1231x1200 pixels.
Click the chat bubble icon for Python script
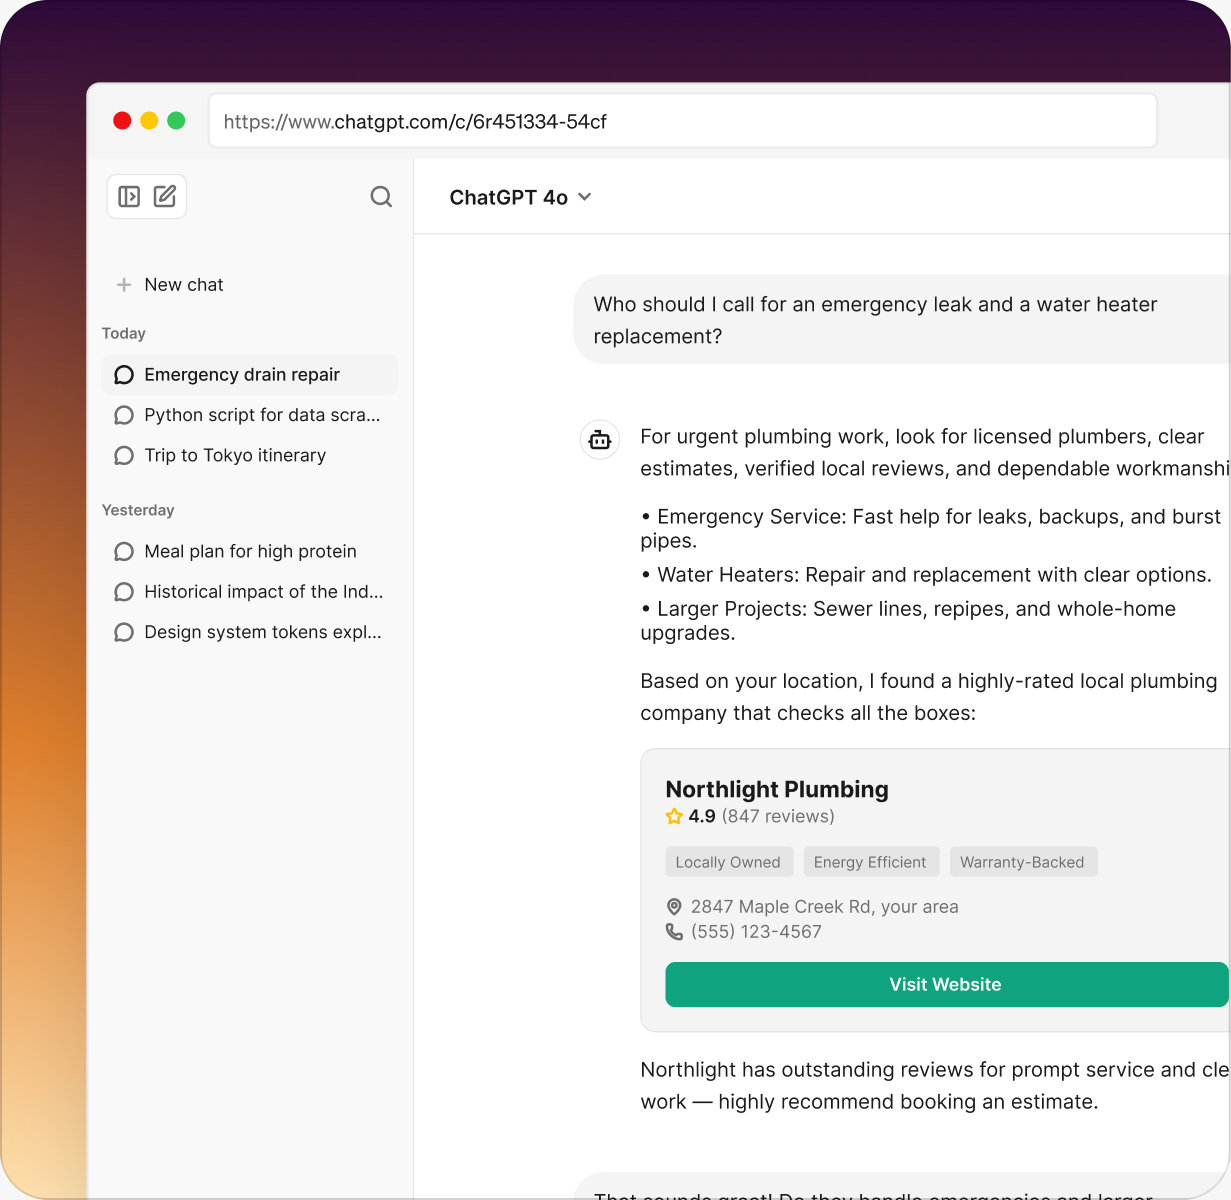[x=124, y=415]
